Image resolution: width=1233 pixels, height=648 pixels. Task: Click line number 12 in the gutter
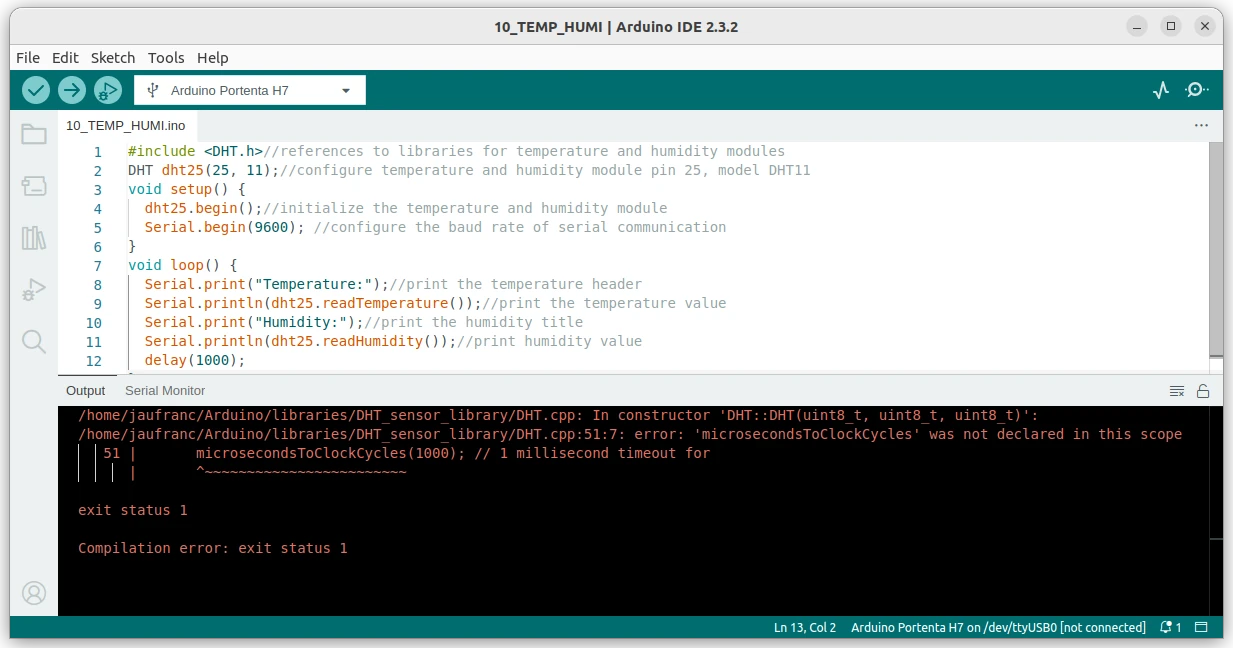coord(94,361)
